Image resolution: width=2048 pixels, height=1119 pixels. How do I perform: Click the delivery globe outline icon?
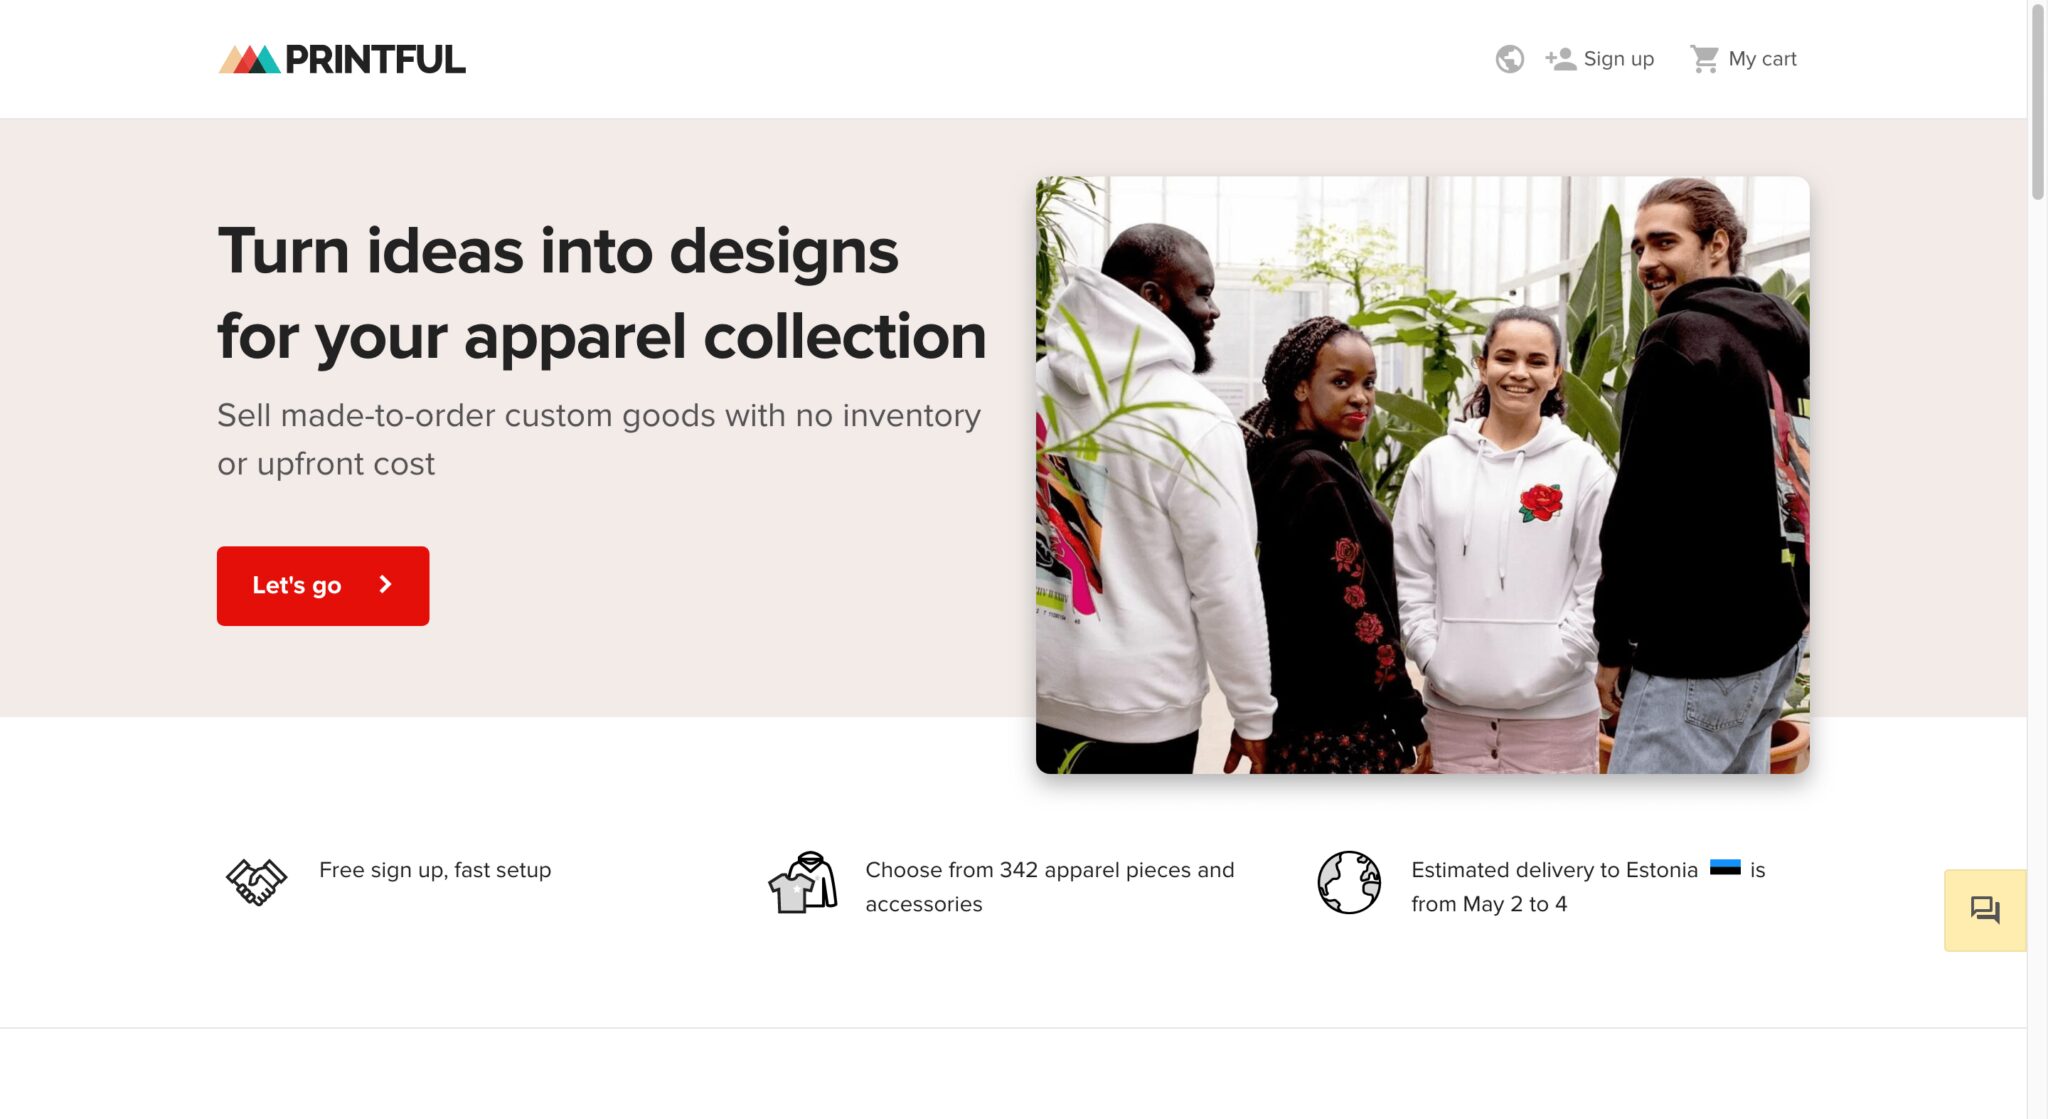tap(1348, 882)
